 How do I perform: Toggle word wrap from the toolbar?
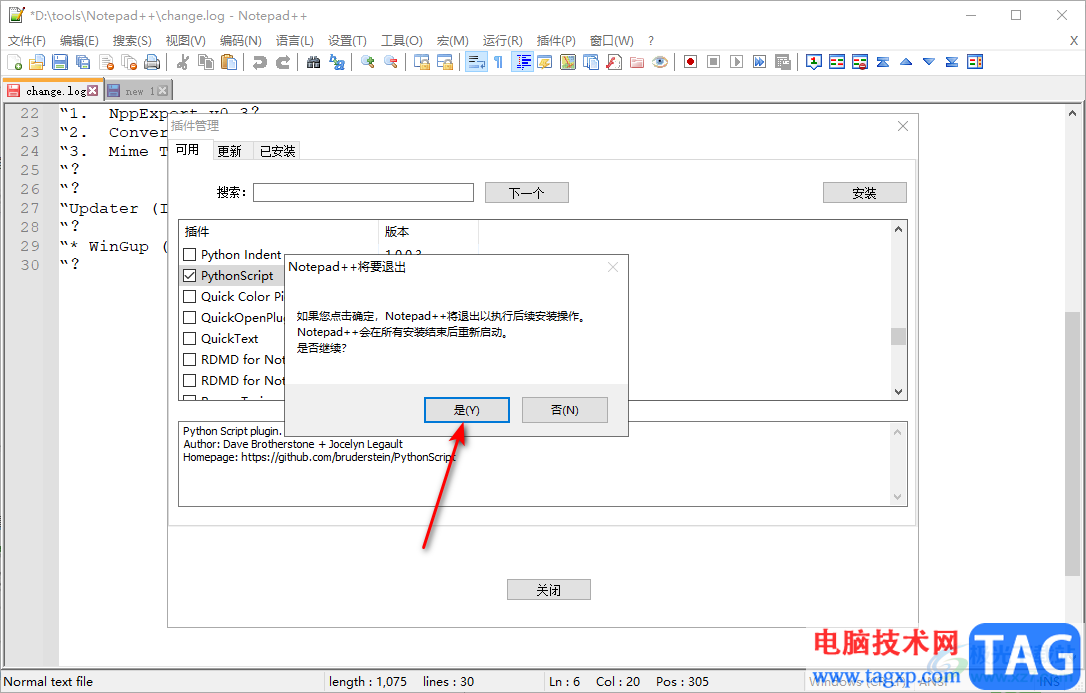(x=476, y=62)
